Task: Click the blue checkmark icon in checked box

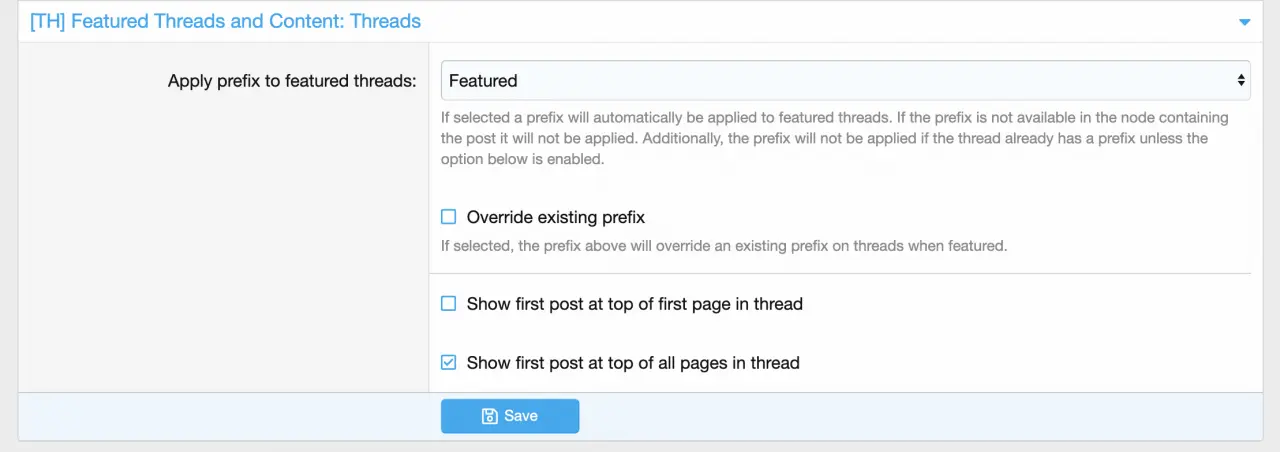Action: (449, 363)
